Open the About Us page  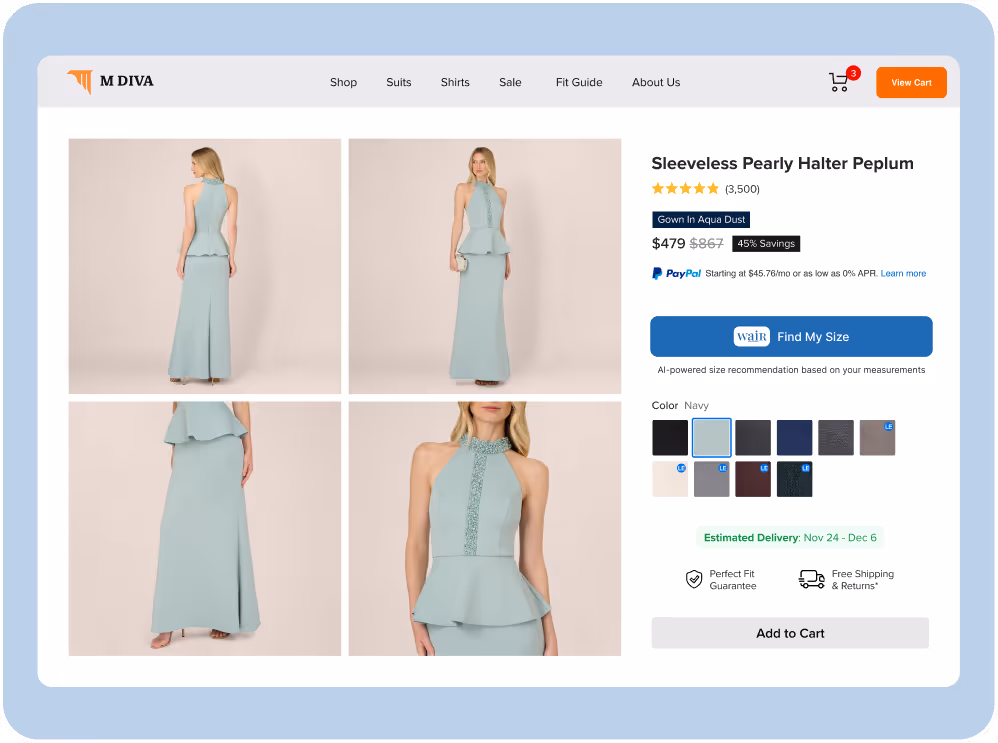pos(656,82)
